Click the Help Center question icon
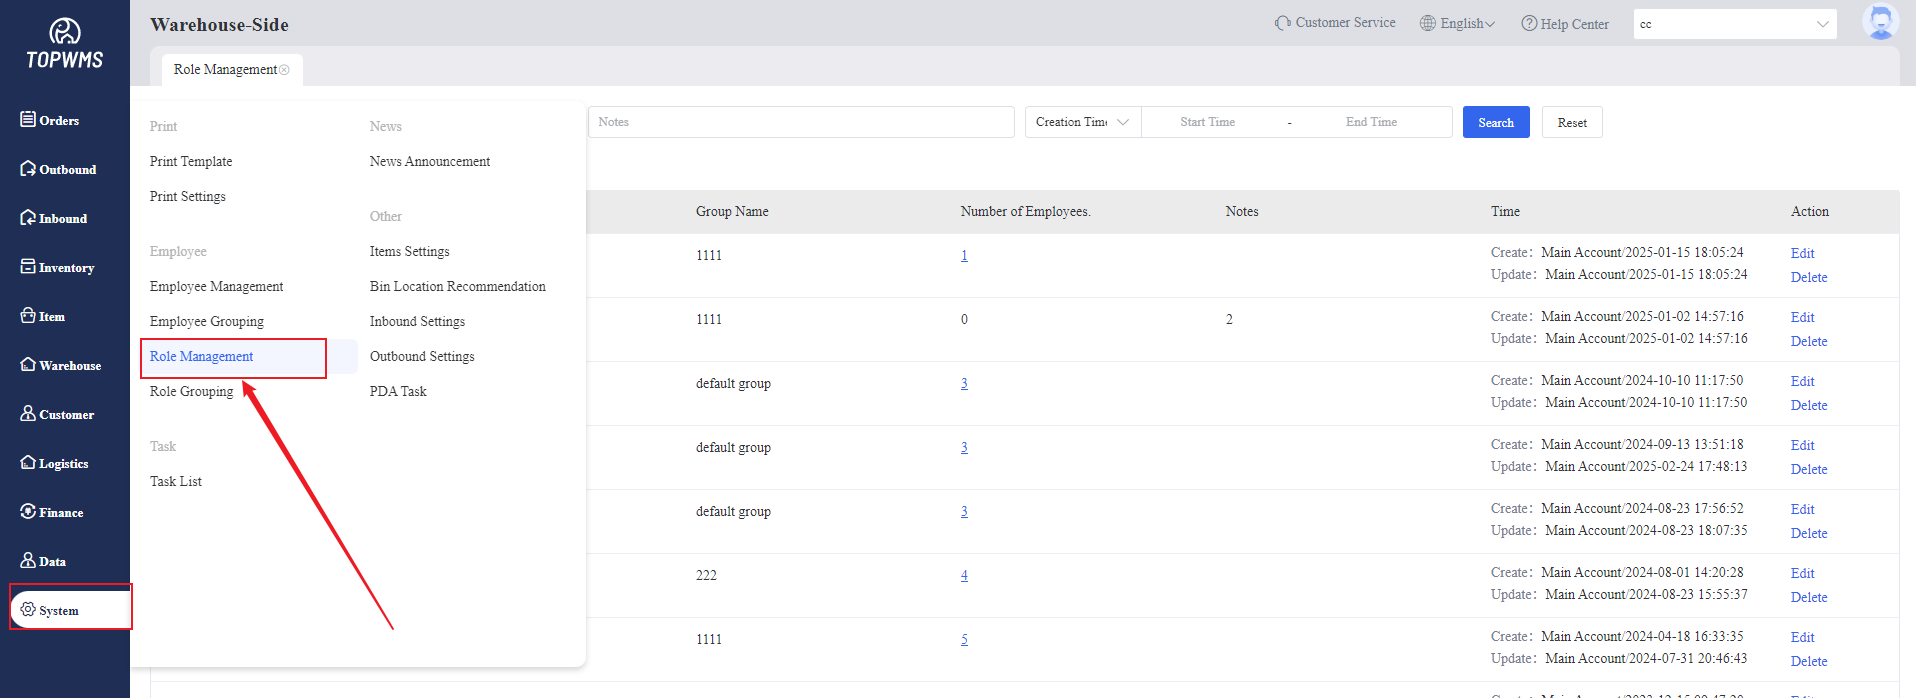Viewport: 1916px width, 698px height. click(x=1529, y=23)
